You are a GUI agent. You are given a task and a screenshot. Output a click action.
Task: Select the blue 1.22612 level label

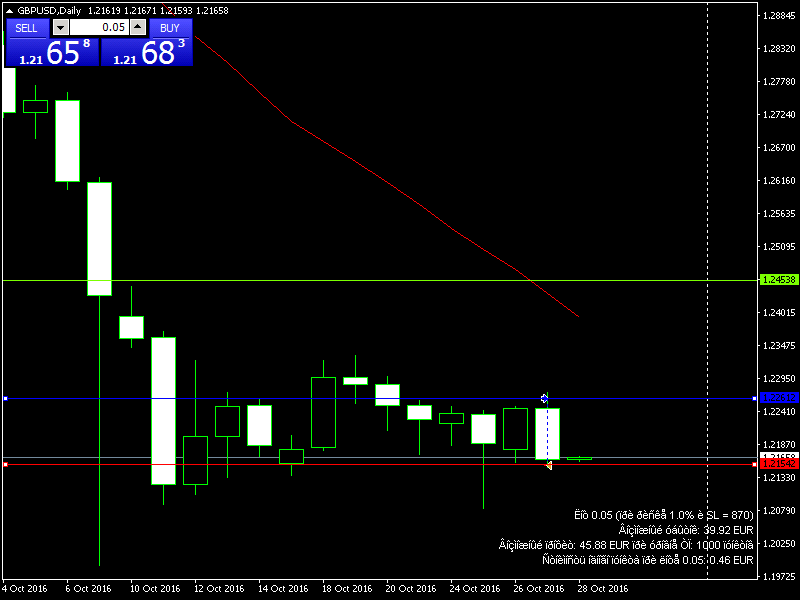click(779, 397)
